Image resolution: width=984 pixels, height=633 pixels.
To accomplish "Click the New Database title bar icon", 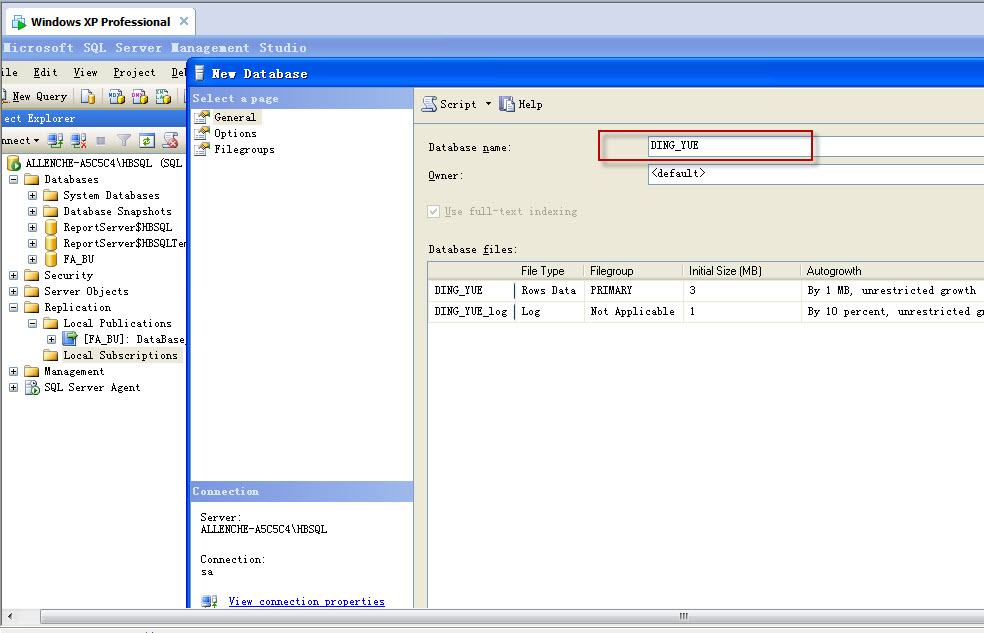I will pos(200,73).
